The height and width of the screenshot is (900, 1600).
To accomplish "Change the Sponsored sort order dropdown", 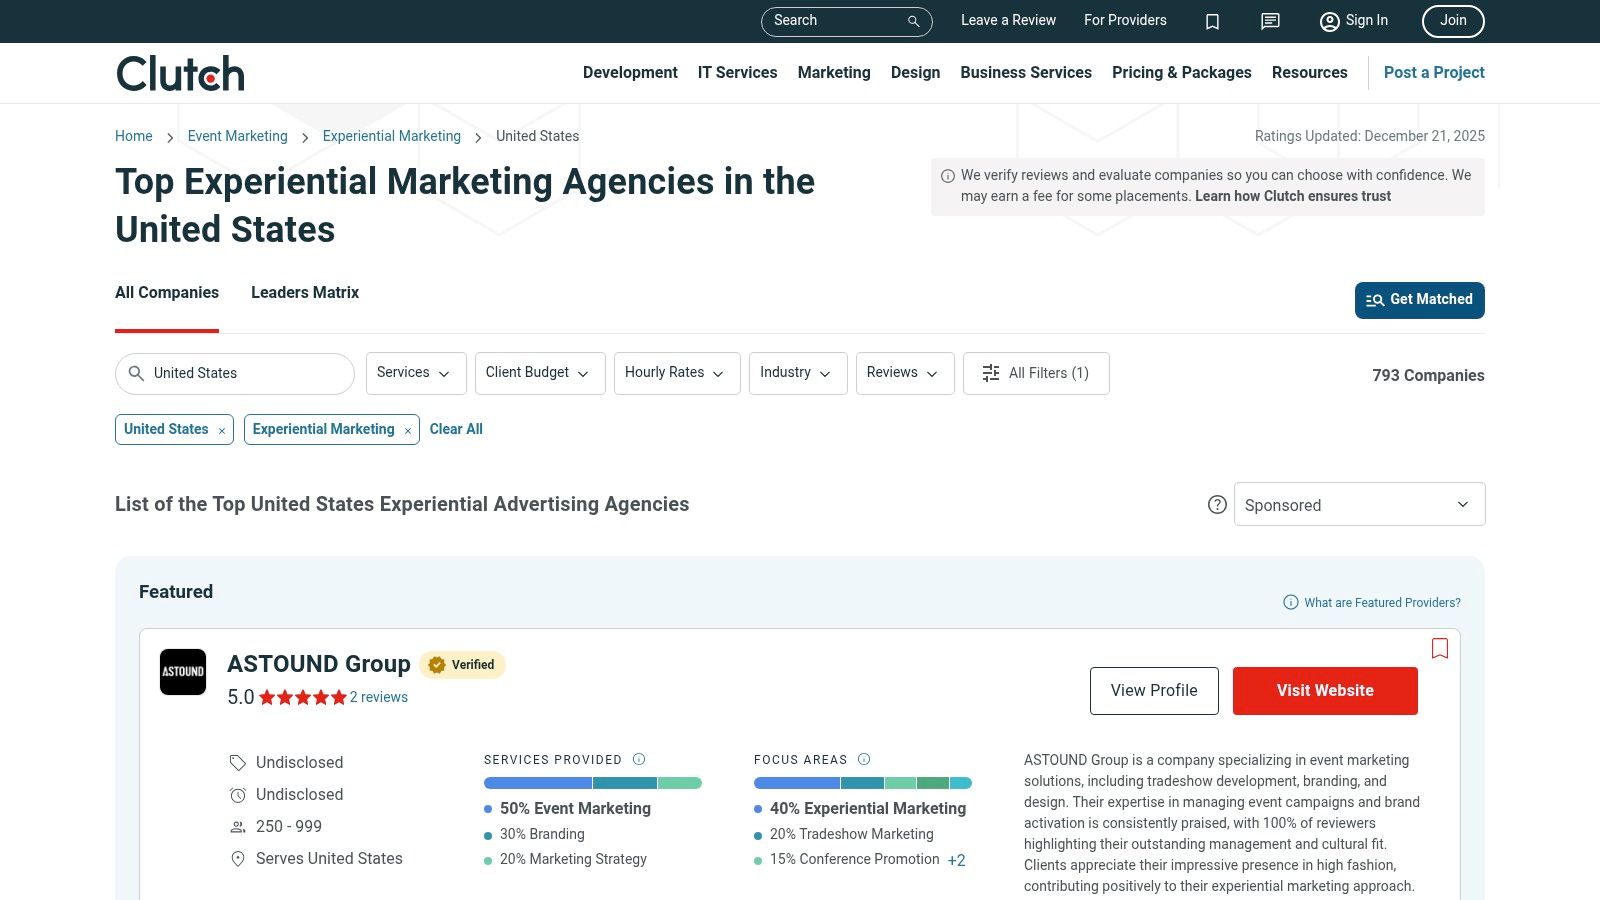I will [1358, 504].
